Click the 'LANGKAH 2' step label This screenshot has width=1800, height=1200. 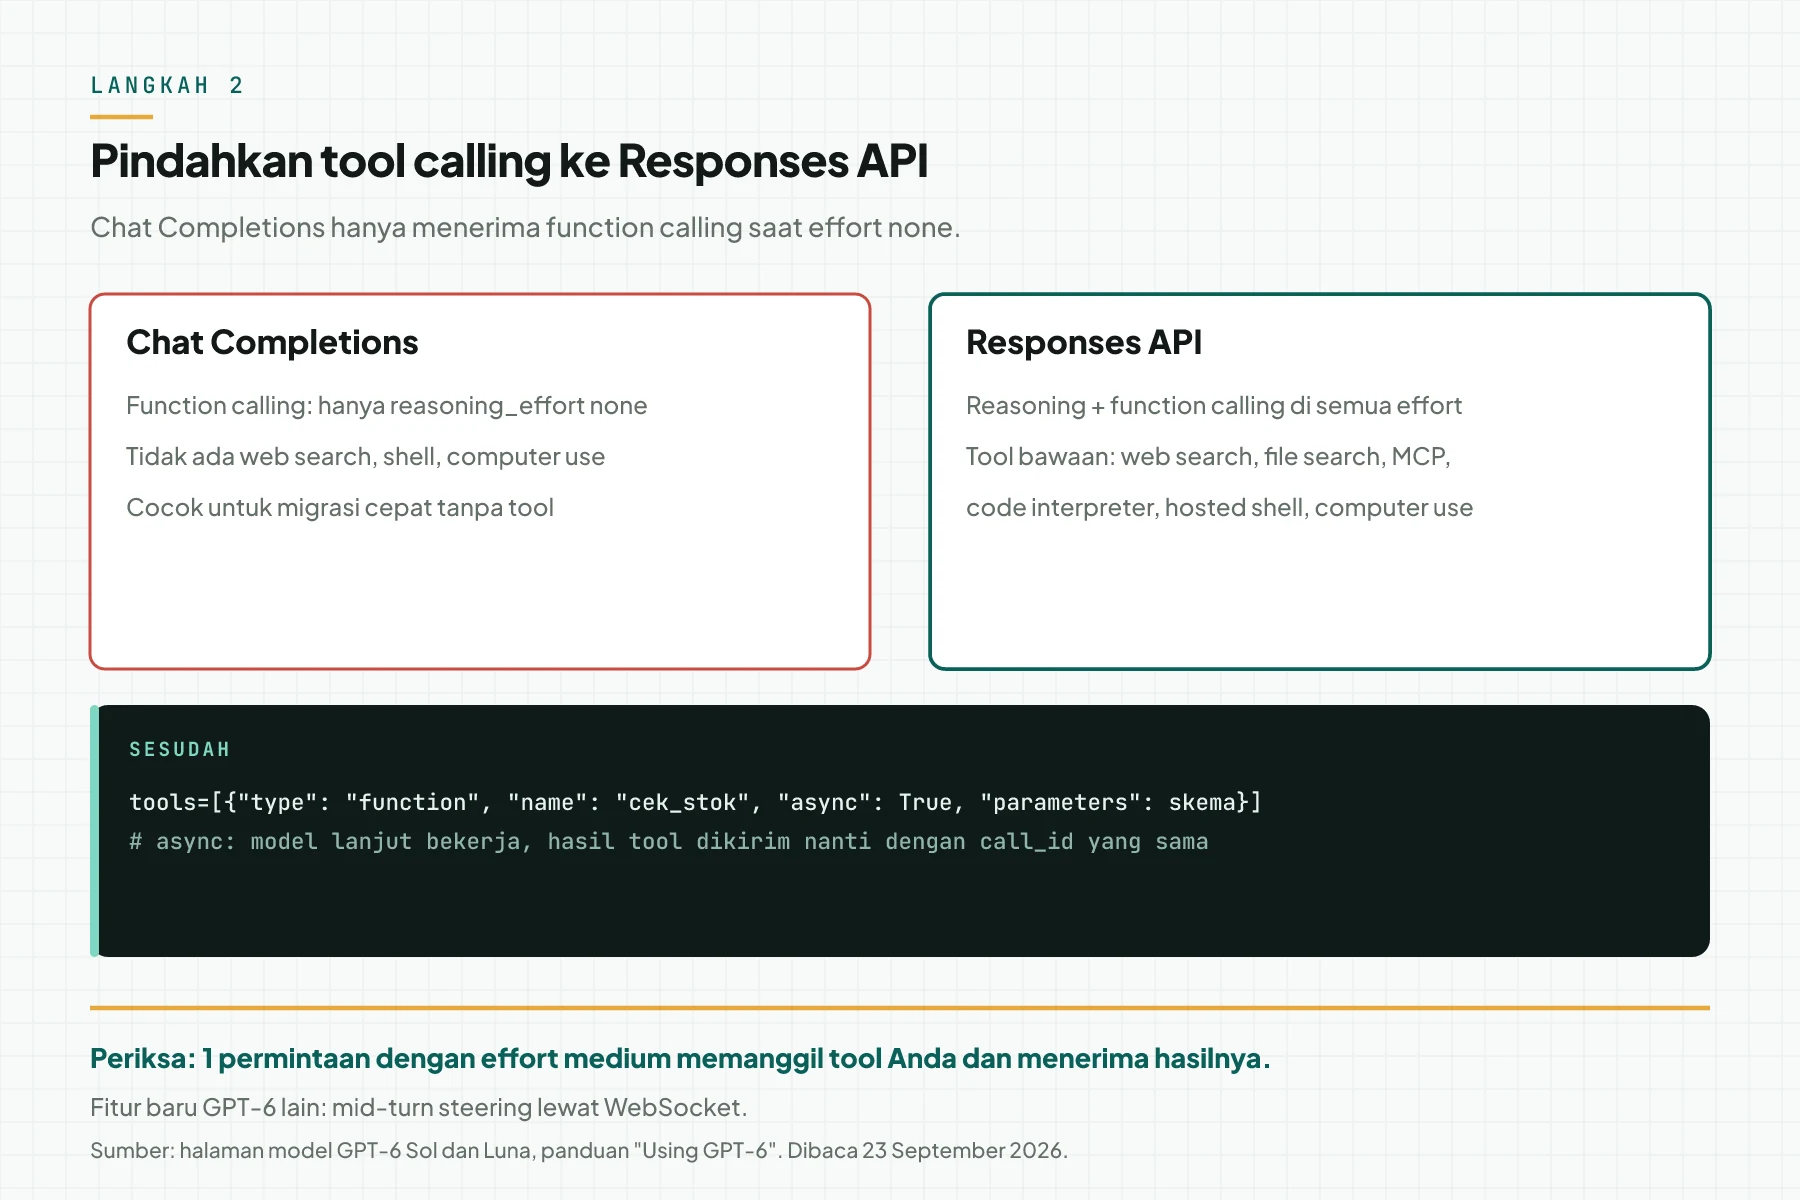pyautogui.click(x=167, y=85)
